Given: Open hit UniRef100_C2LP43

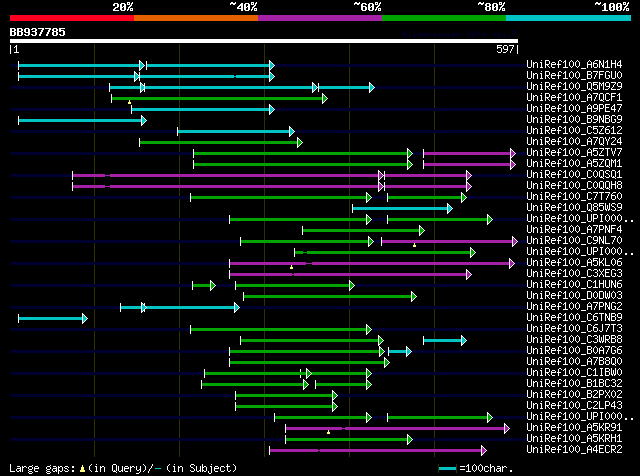Looking at the screenshot, I should (574, 406).
